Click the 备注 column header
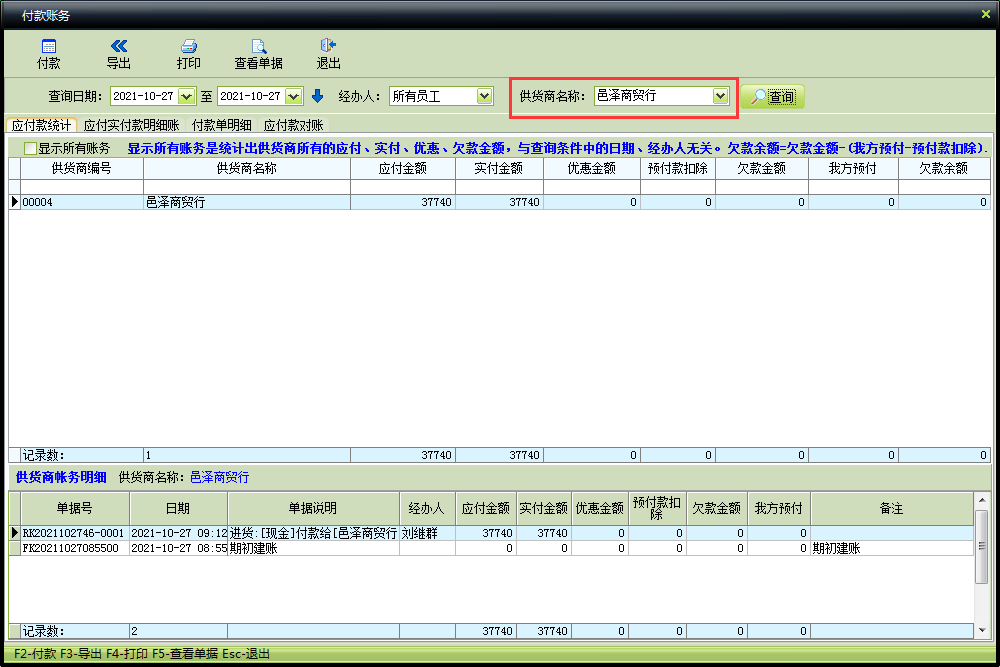Viewport: 1000px width, 667px height. (892, 508)
